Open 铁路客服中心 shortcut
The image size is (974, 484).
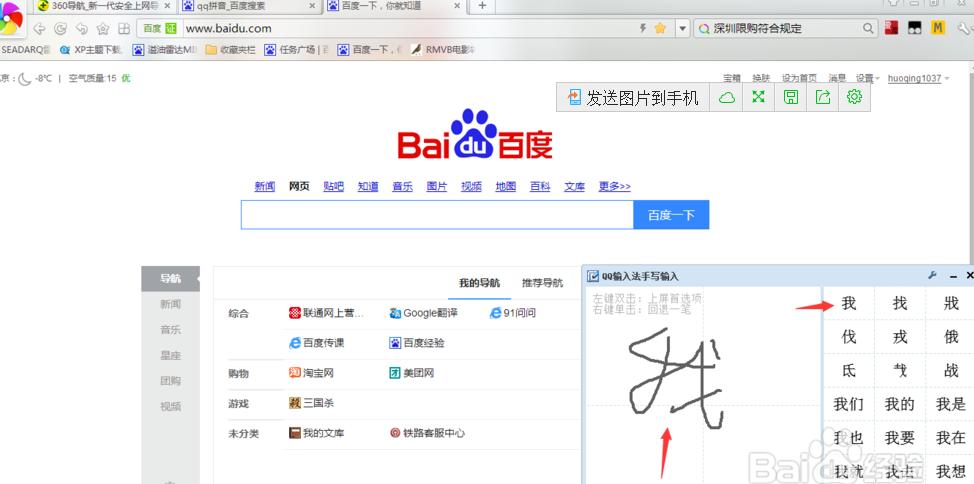coord(427,433)
